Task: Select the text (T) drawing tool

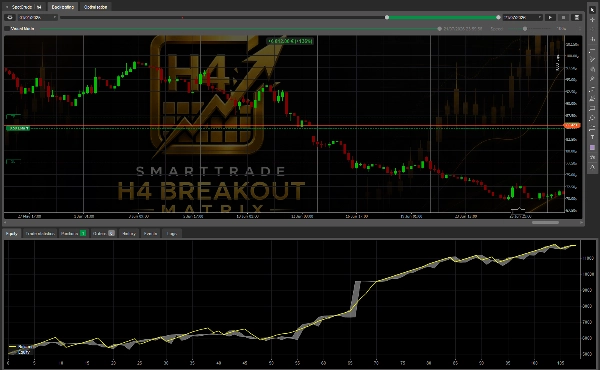Action: (x=592, y=137)
